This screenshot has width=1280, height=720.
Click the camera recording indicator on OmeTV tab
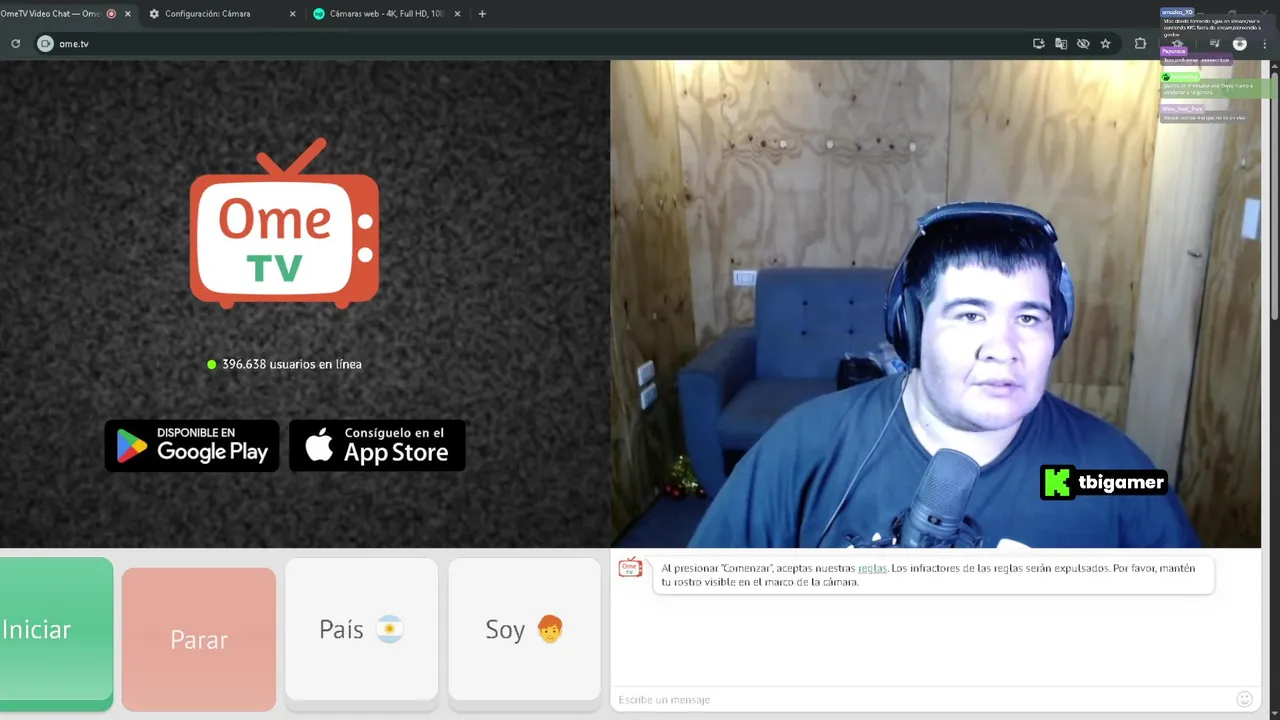[111, 14]
